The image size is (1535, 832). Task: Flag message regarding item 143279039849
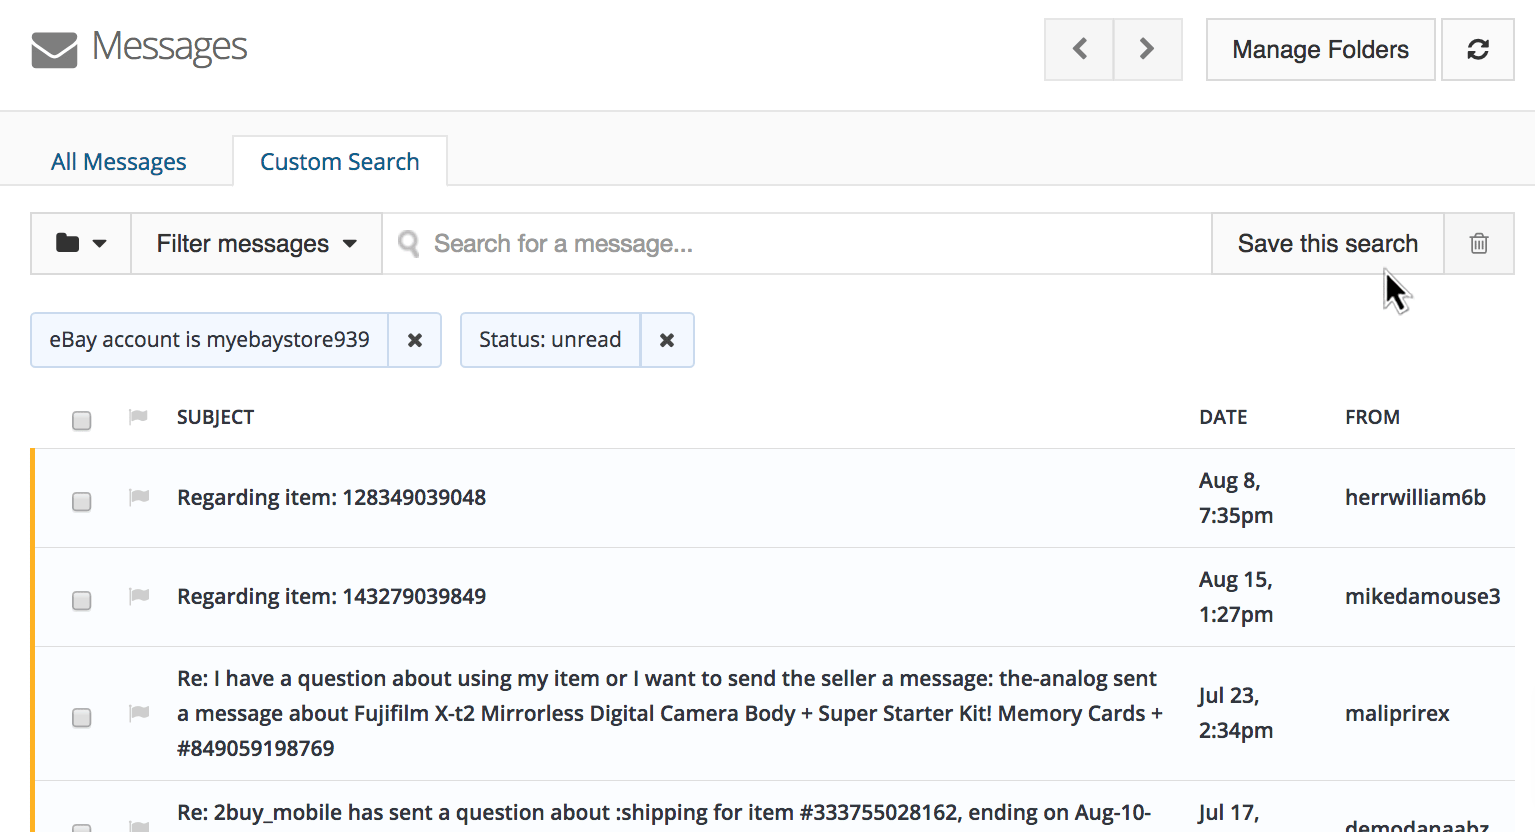139,596
